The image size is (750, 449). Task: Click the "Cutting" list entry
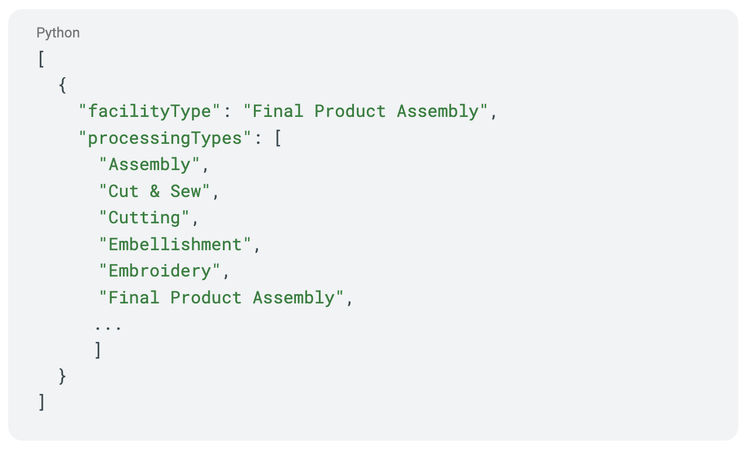tap(145, 218)
